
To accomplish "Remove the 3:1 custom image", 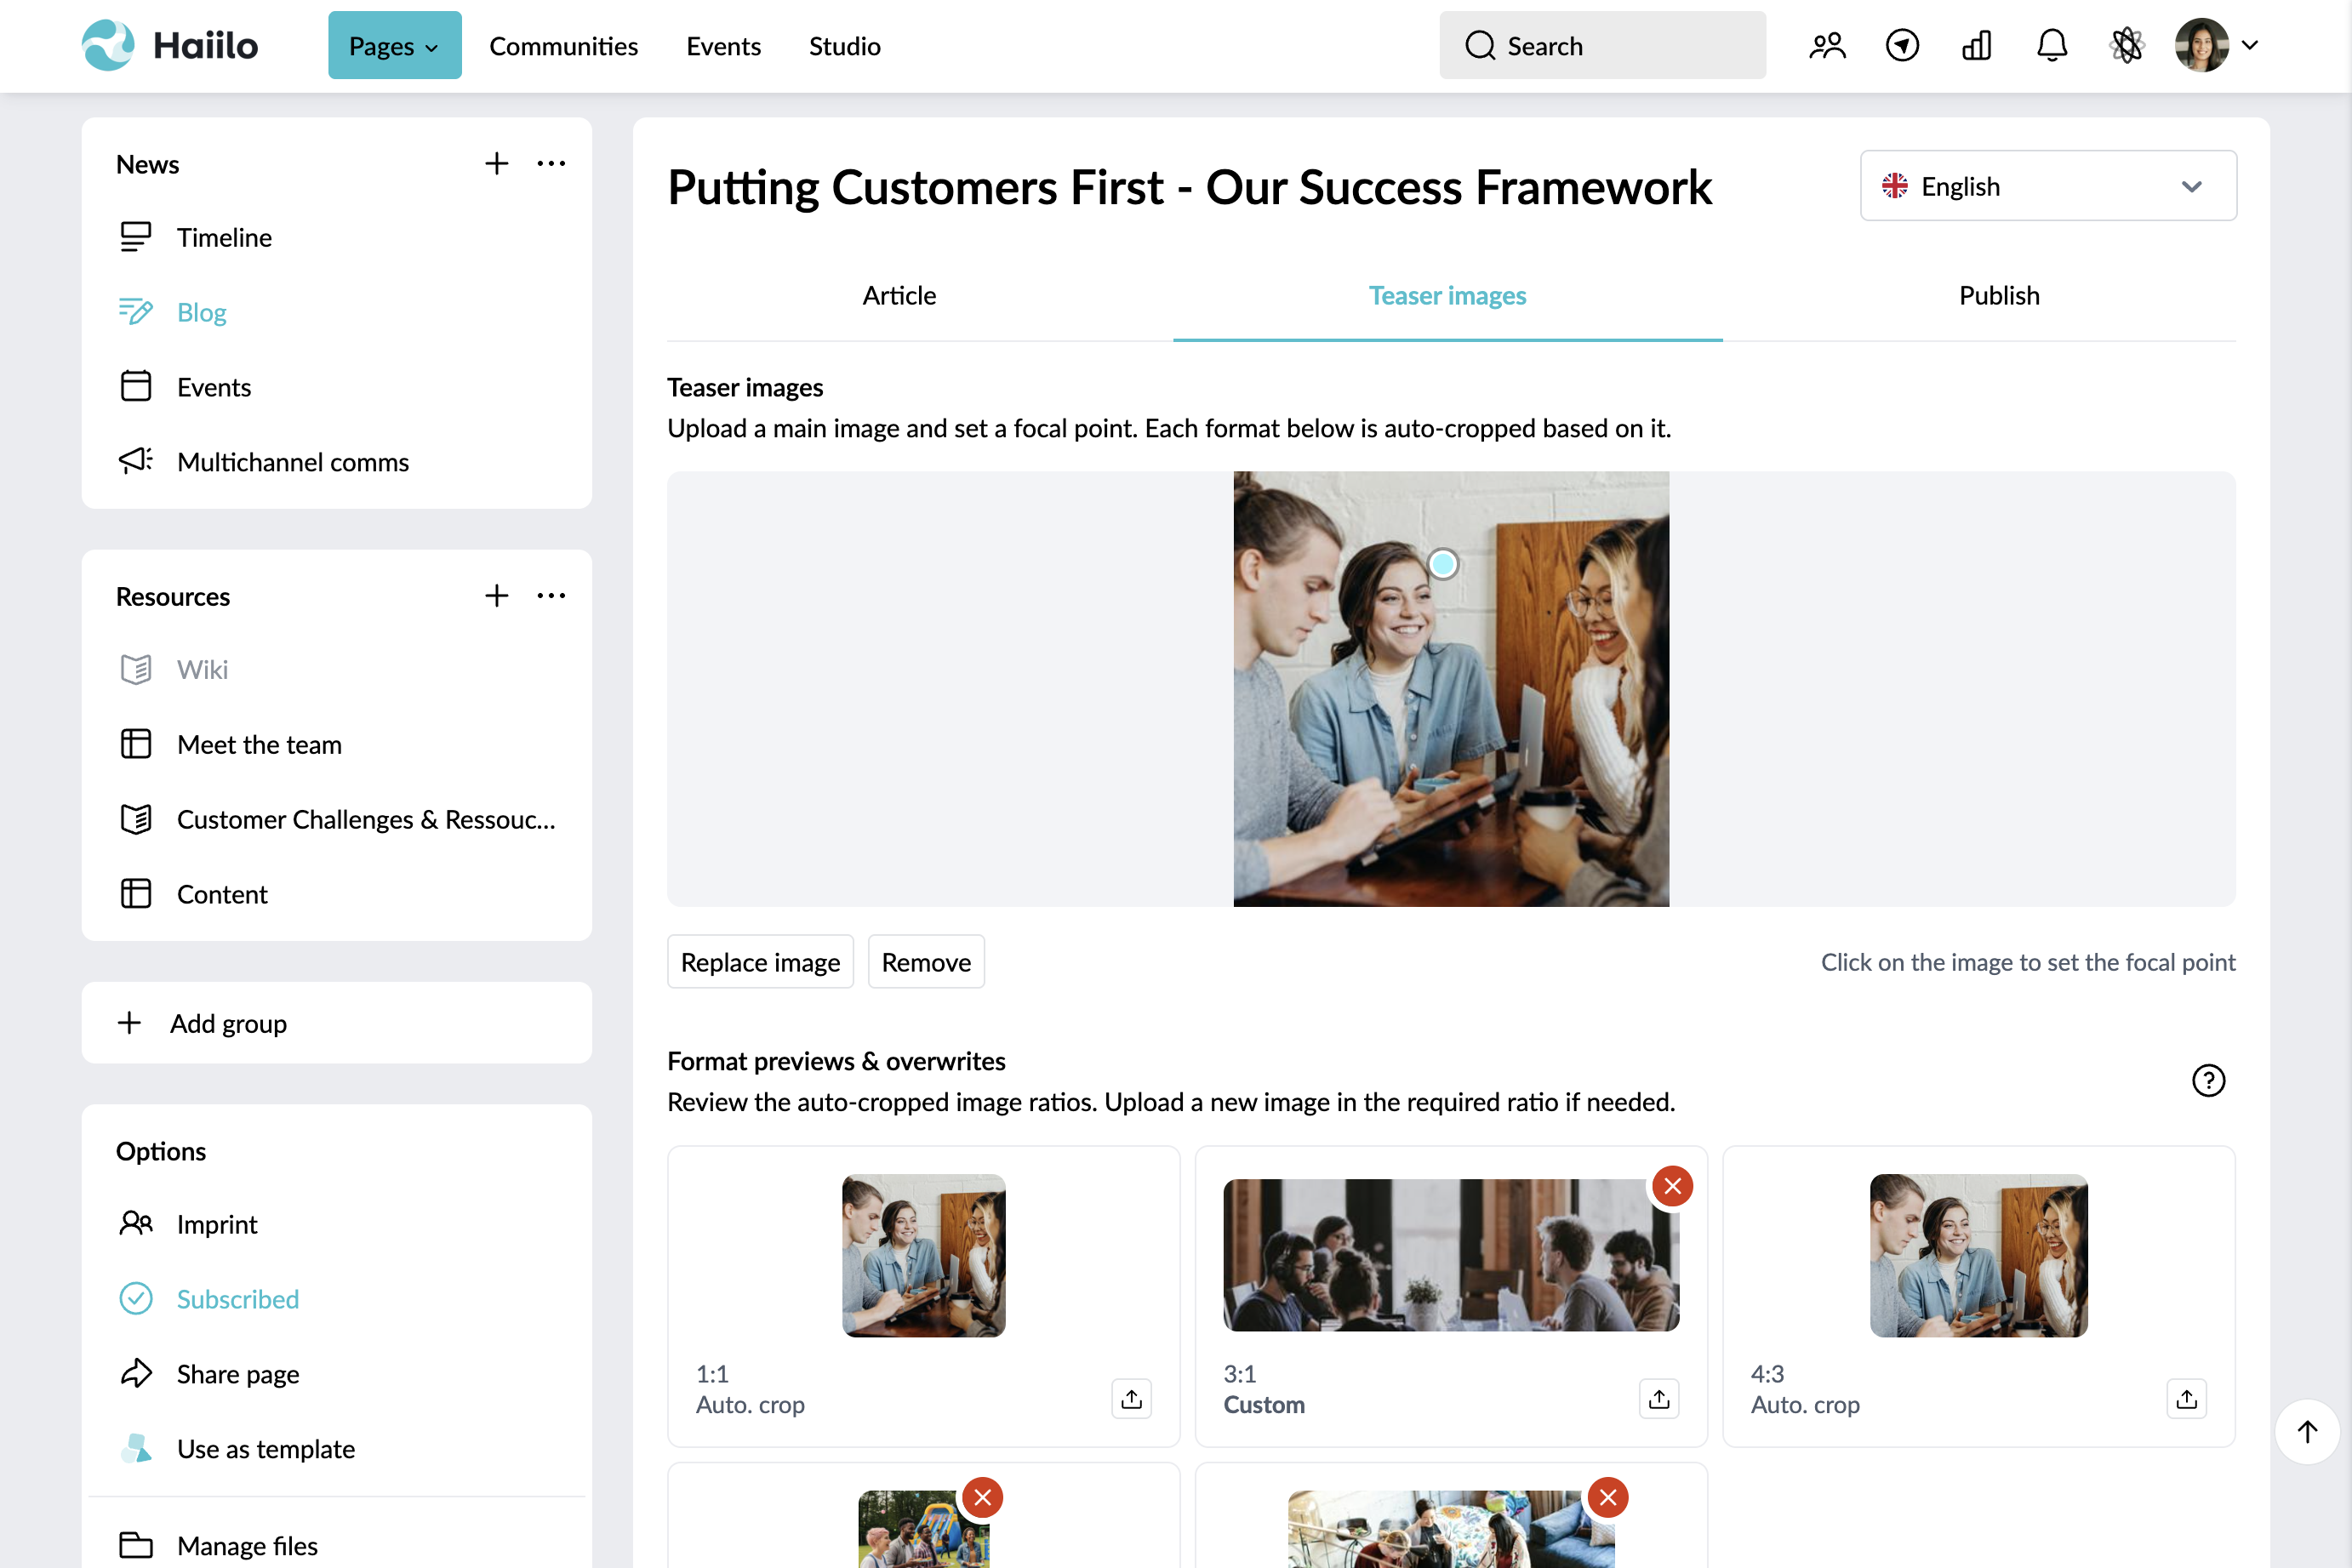I will click(x=1672, y=1186).
